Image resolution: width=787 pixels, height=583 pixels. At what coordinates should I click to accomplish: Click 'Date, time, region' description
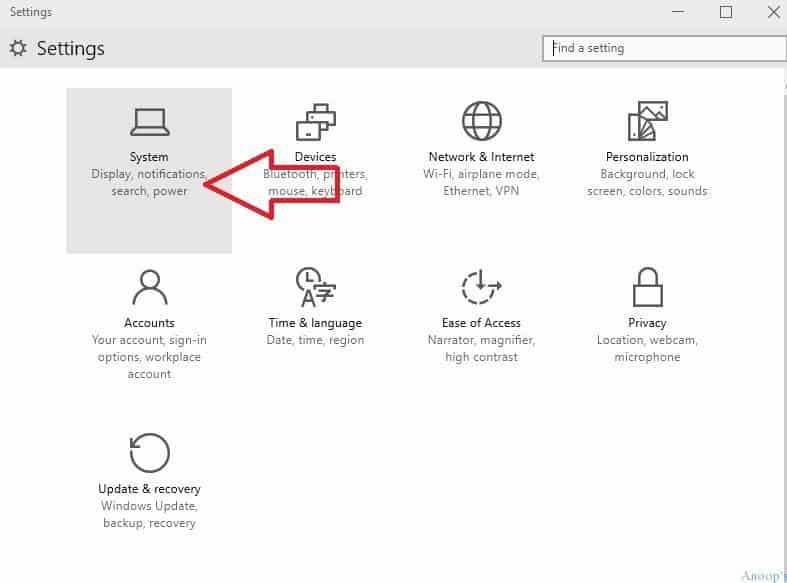point(315,340)
